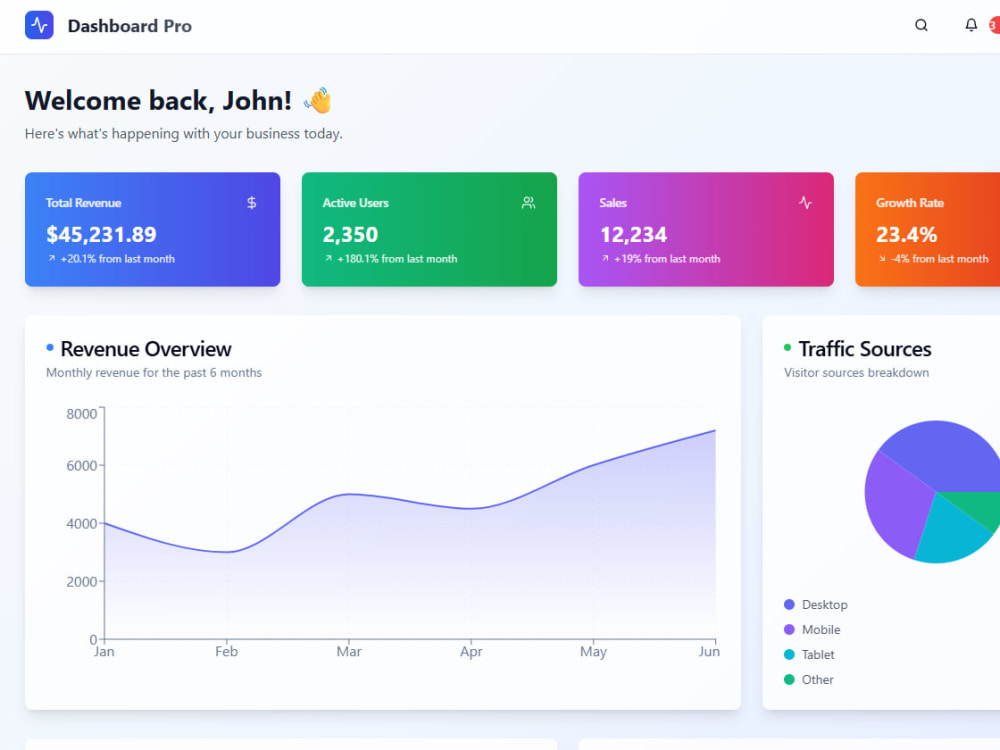Click the Revenue Overview heading
The width and height of the screenshot is (1000, 750).
click(145, 349)
